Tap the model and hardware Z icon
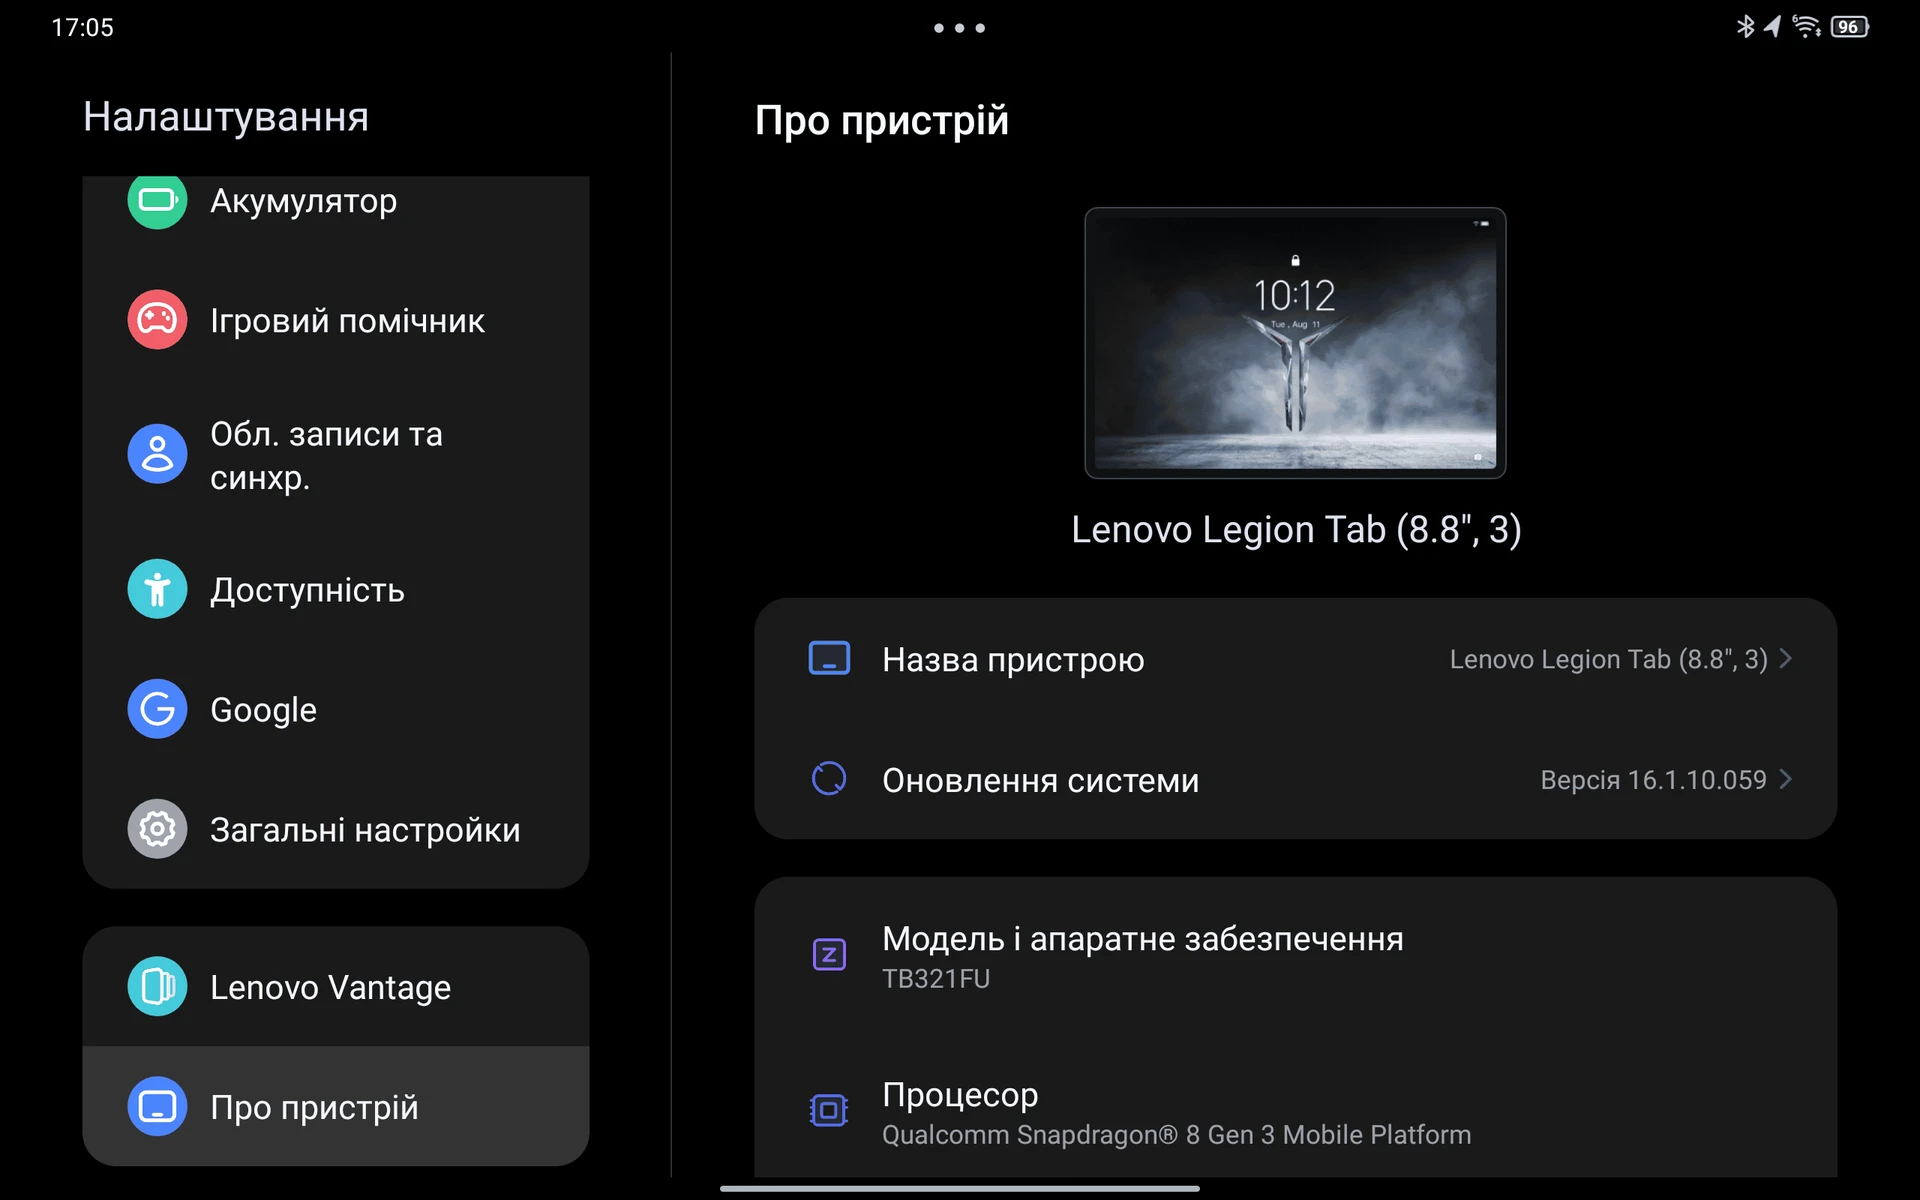The width and height of the screenshot is (1920, 1200). [x=829, y=955]
